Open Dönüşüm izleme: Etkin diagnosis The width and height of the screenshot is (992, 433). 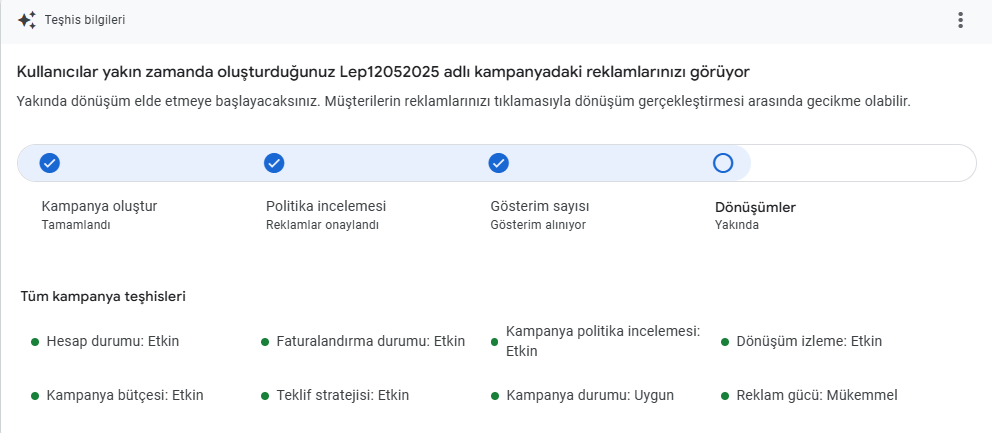click(809, 342)
